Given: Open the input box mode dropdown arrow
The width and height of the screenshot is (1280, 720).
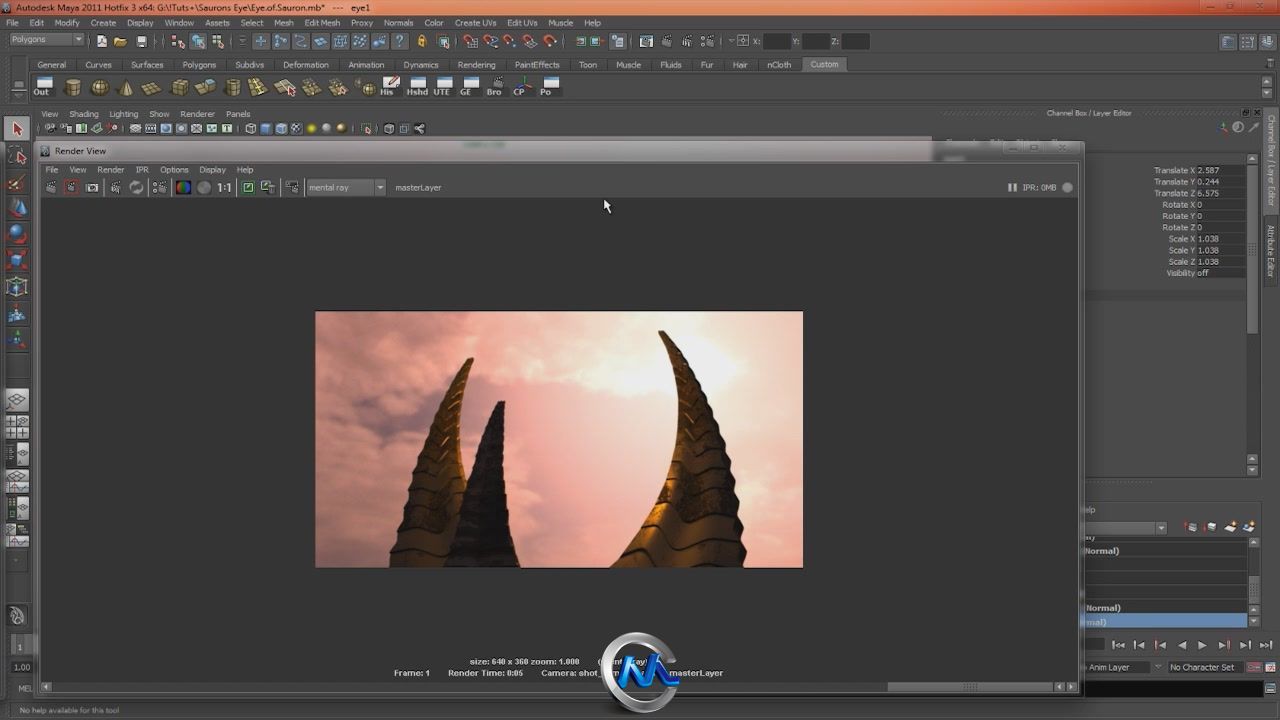Looking at the screenshot, I should tap(731, 41).
